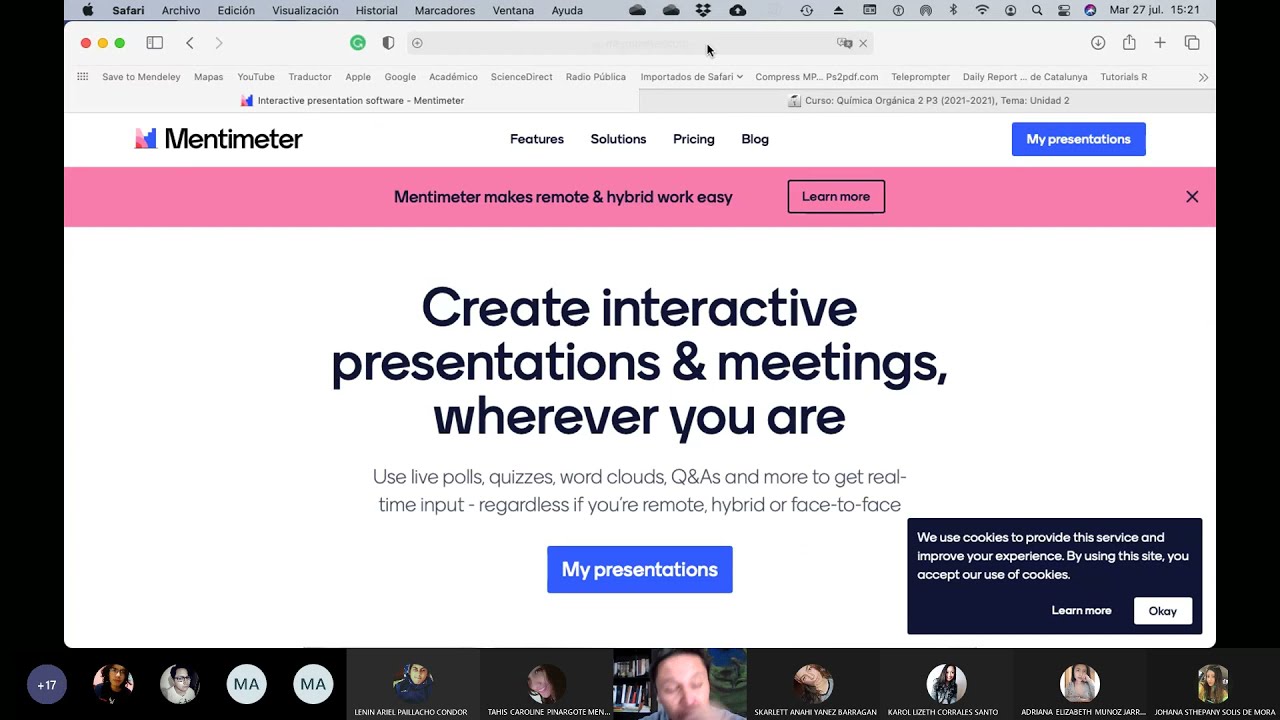Select Lenin Ariel Paillacho Condor's video tile
The height and width of the screenshot is (720, 1280).
point(411,685)
